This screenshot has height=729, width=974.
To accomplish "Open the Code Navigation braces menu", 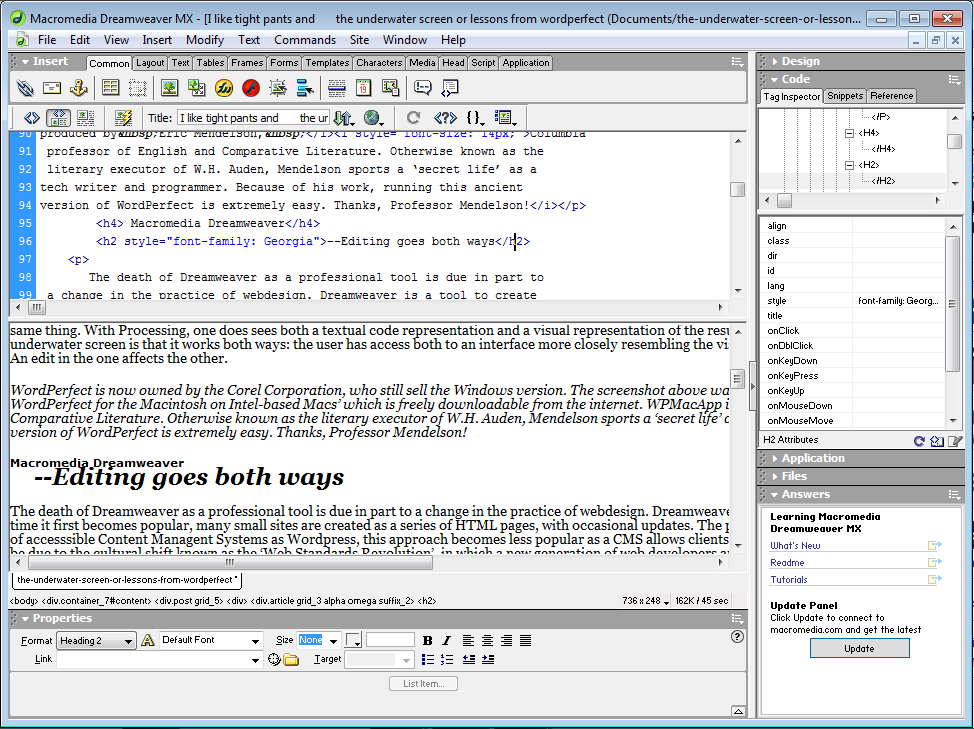I will (x=475, y=117).
